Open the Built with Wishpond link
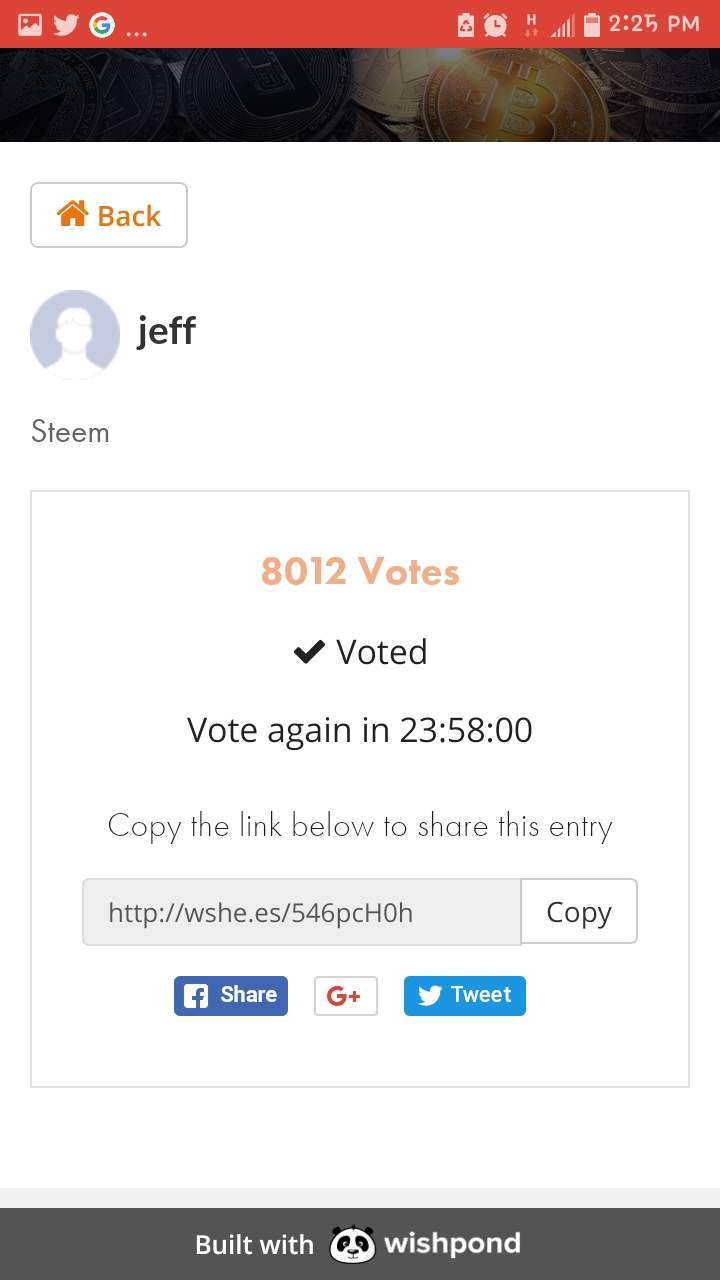Image resolution: width=720 pixels, height=1280 pixels. (358, 1245)
